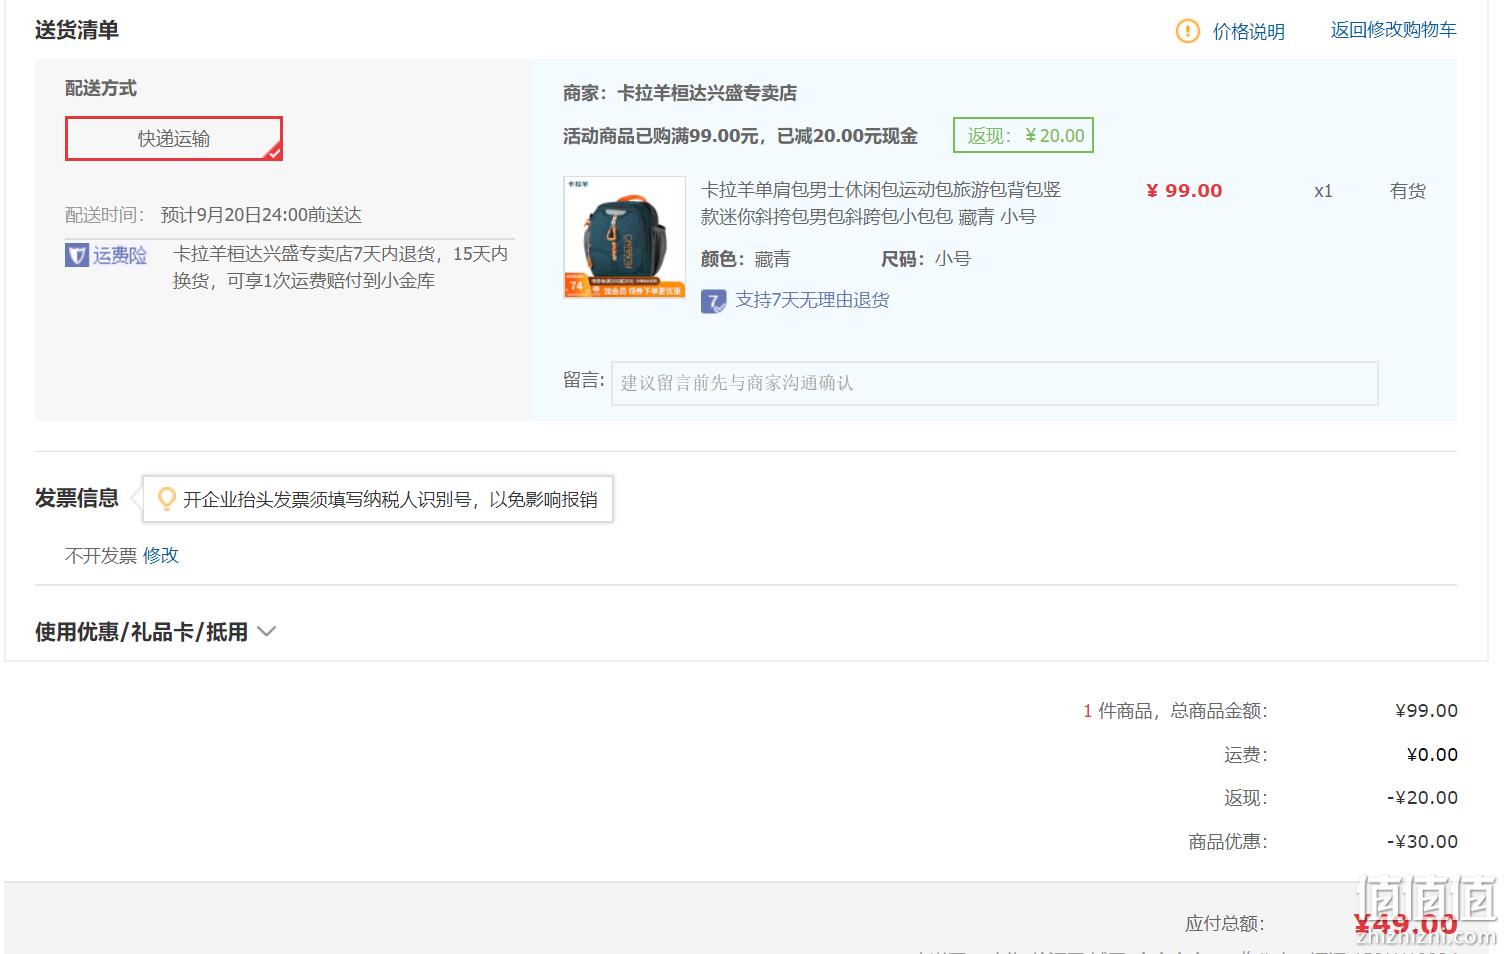Click the promotion text 已减20.00元现金
The width and height of the screenshot is (1506, 954).
pyautogui.click(x=848, y=136)
